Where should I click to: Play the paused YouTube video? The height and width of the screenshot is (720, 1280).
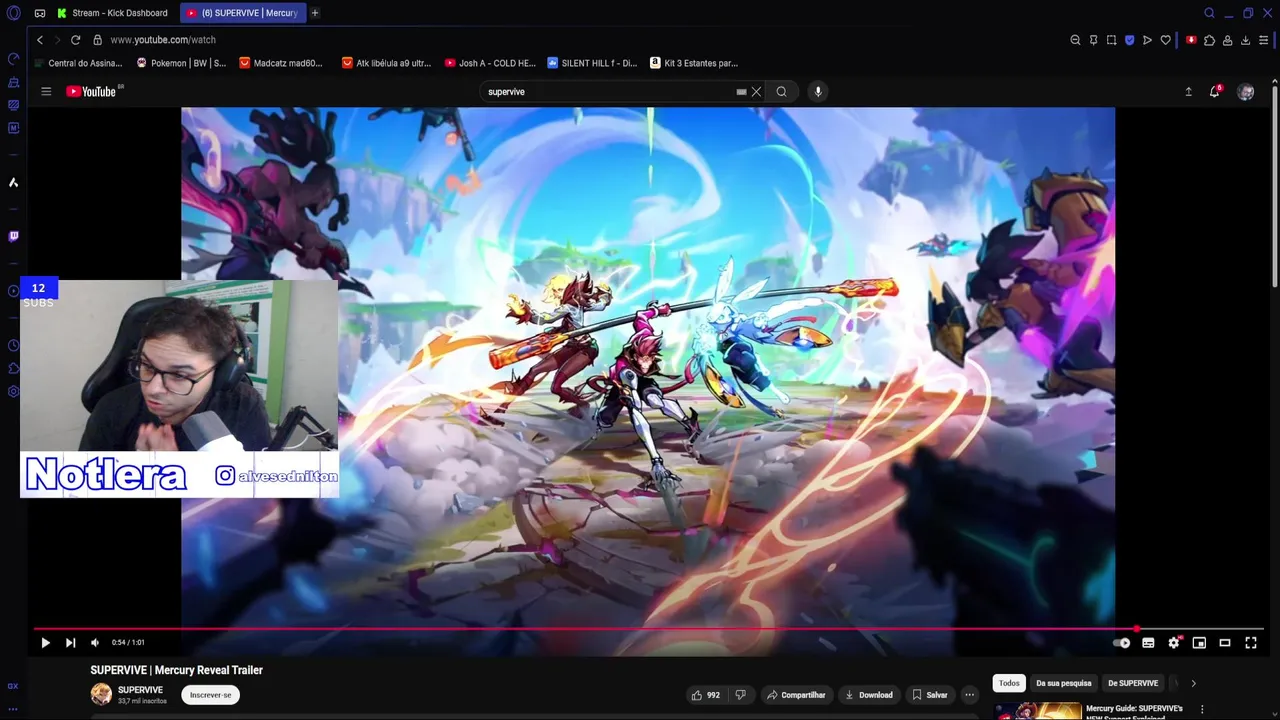45,643
